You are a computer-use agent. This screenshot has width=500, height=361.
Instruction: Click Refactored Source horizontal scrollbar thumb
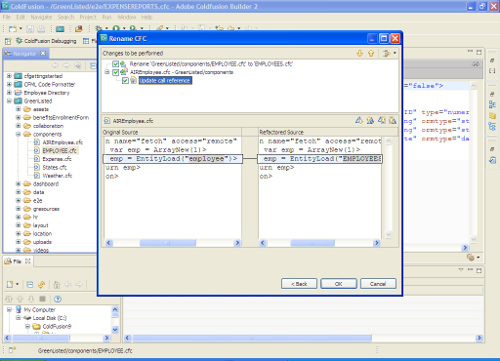coord(312,243)
